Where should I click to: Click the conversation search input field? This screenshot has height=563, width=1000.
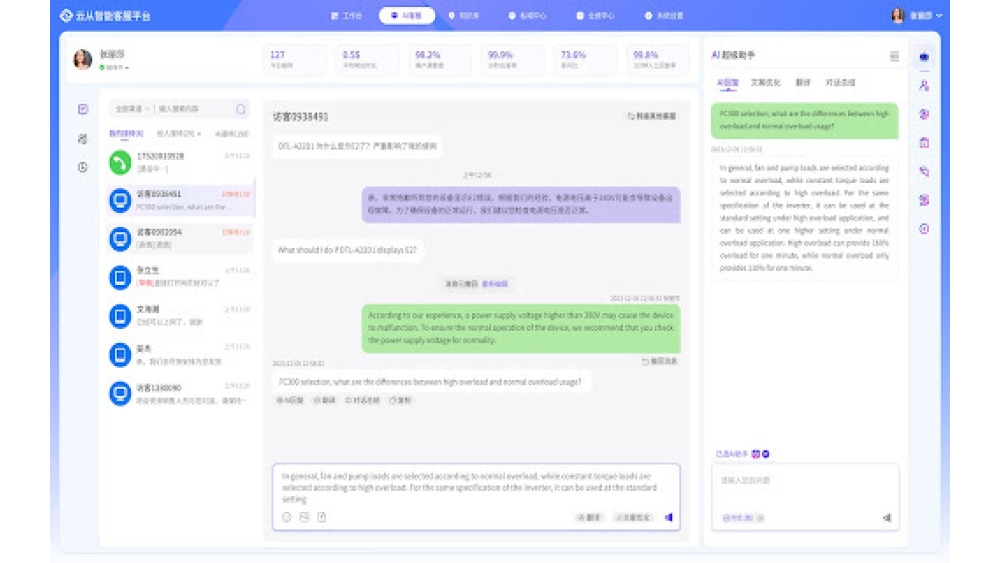pos(193,109)
